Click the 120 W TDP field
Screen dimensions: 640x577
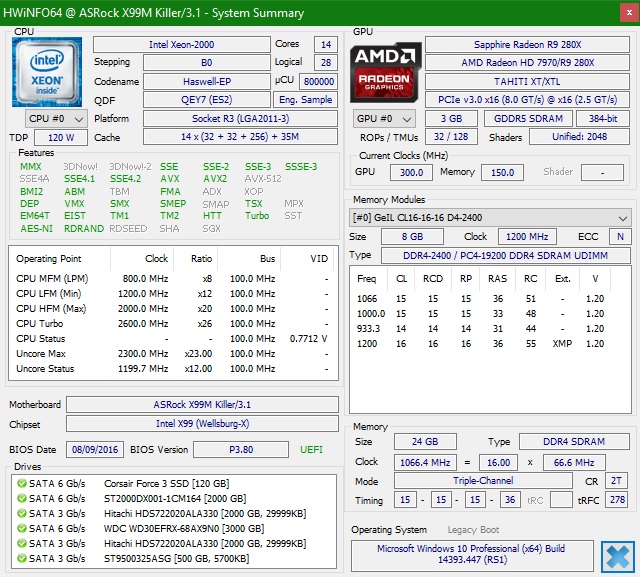point(61,138)
